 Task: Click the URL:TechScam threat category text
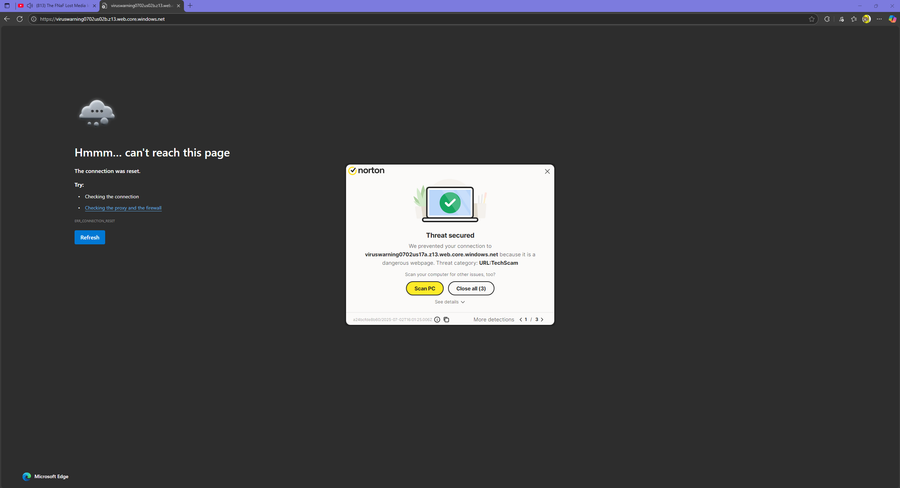498,263
